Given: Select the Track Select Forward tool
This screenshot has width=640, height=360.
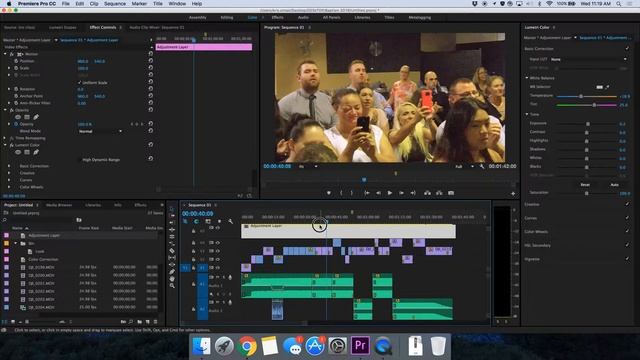Looking at the screenshot, I should [172, 216].
